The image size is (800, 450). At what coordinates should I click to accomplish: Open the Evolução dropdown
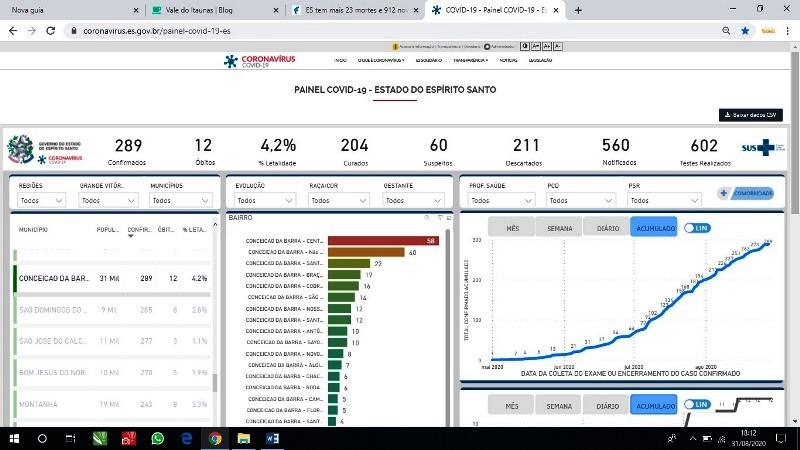tap(265, 201)
